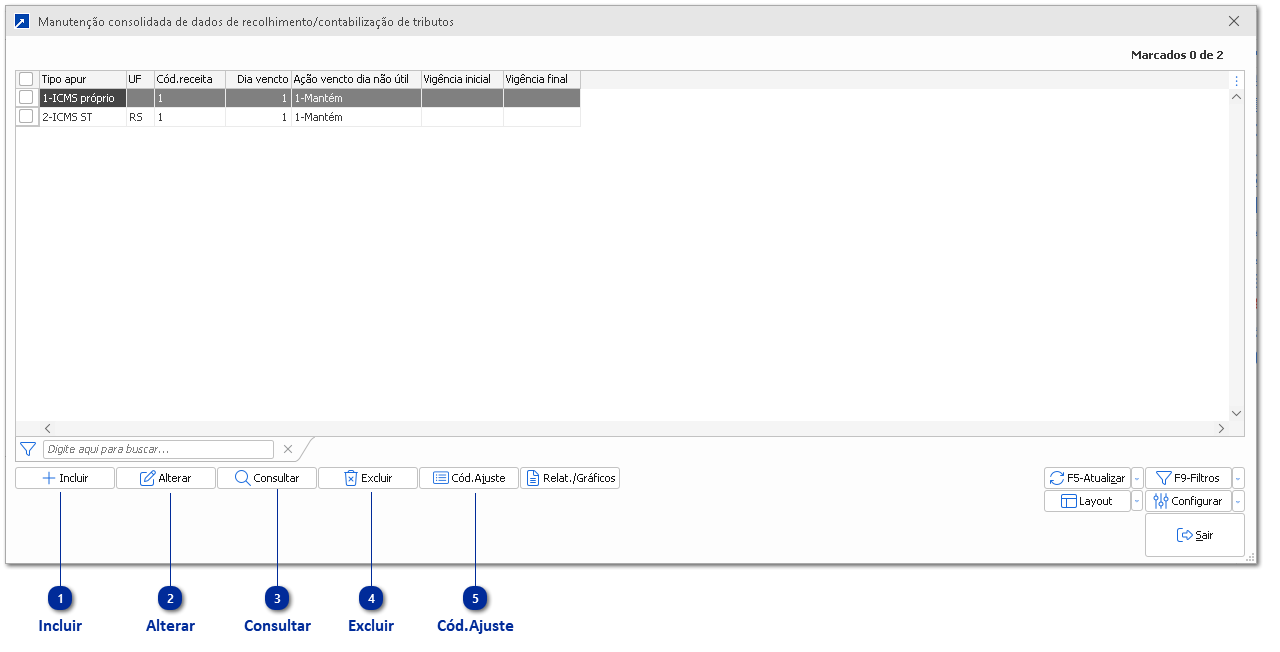This screenshot has width=1280, height=652.
Task: Click the Vigência final column header
Action: [x=542, y=79]
